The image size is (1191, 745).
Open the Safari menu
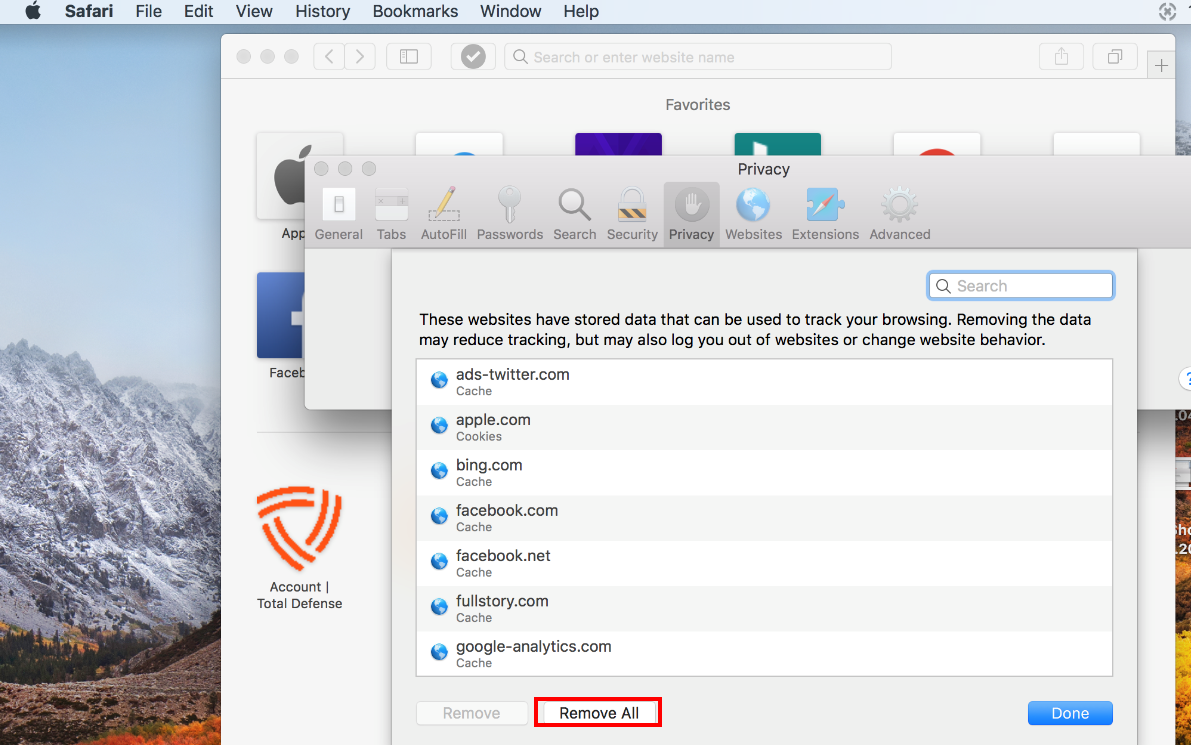point(89,11)
